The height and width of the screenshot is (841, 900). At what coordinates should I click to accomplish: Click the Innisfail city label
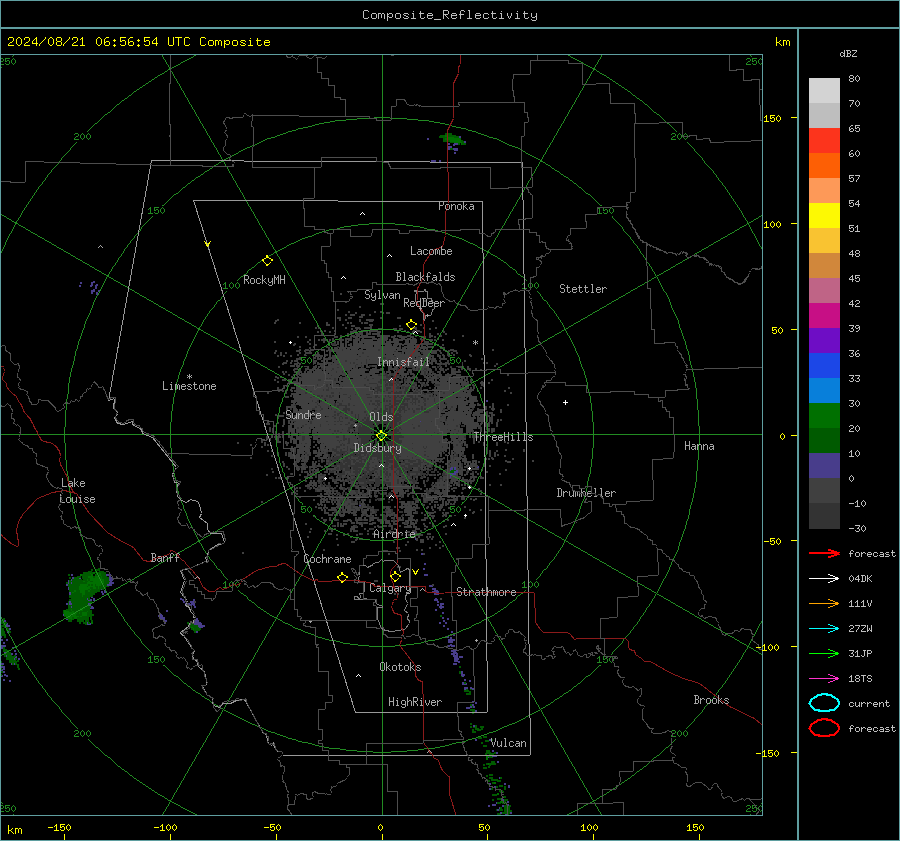[x=403, y=362]
